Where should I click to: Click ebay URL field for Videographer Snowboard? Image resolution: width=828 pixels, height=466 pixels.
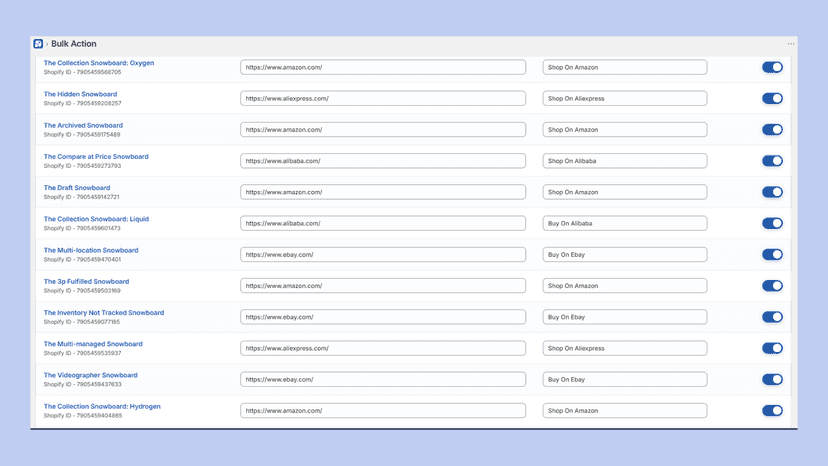[383, 379]
